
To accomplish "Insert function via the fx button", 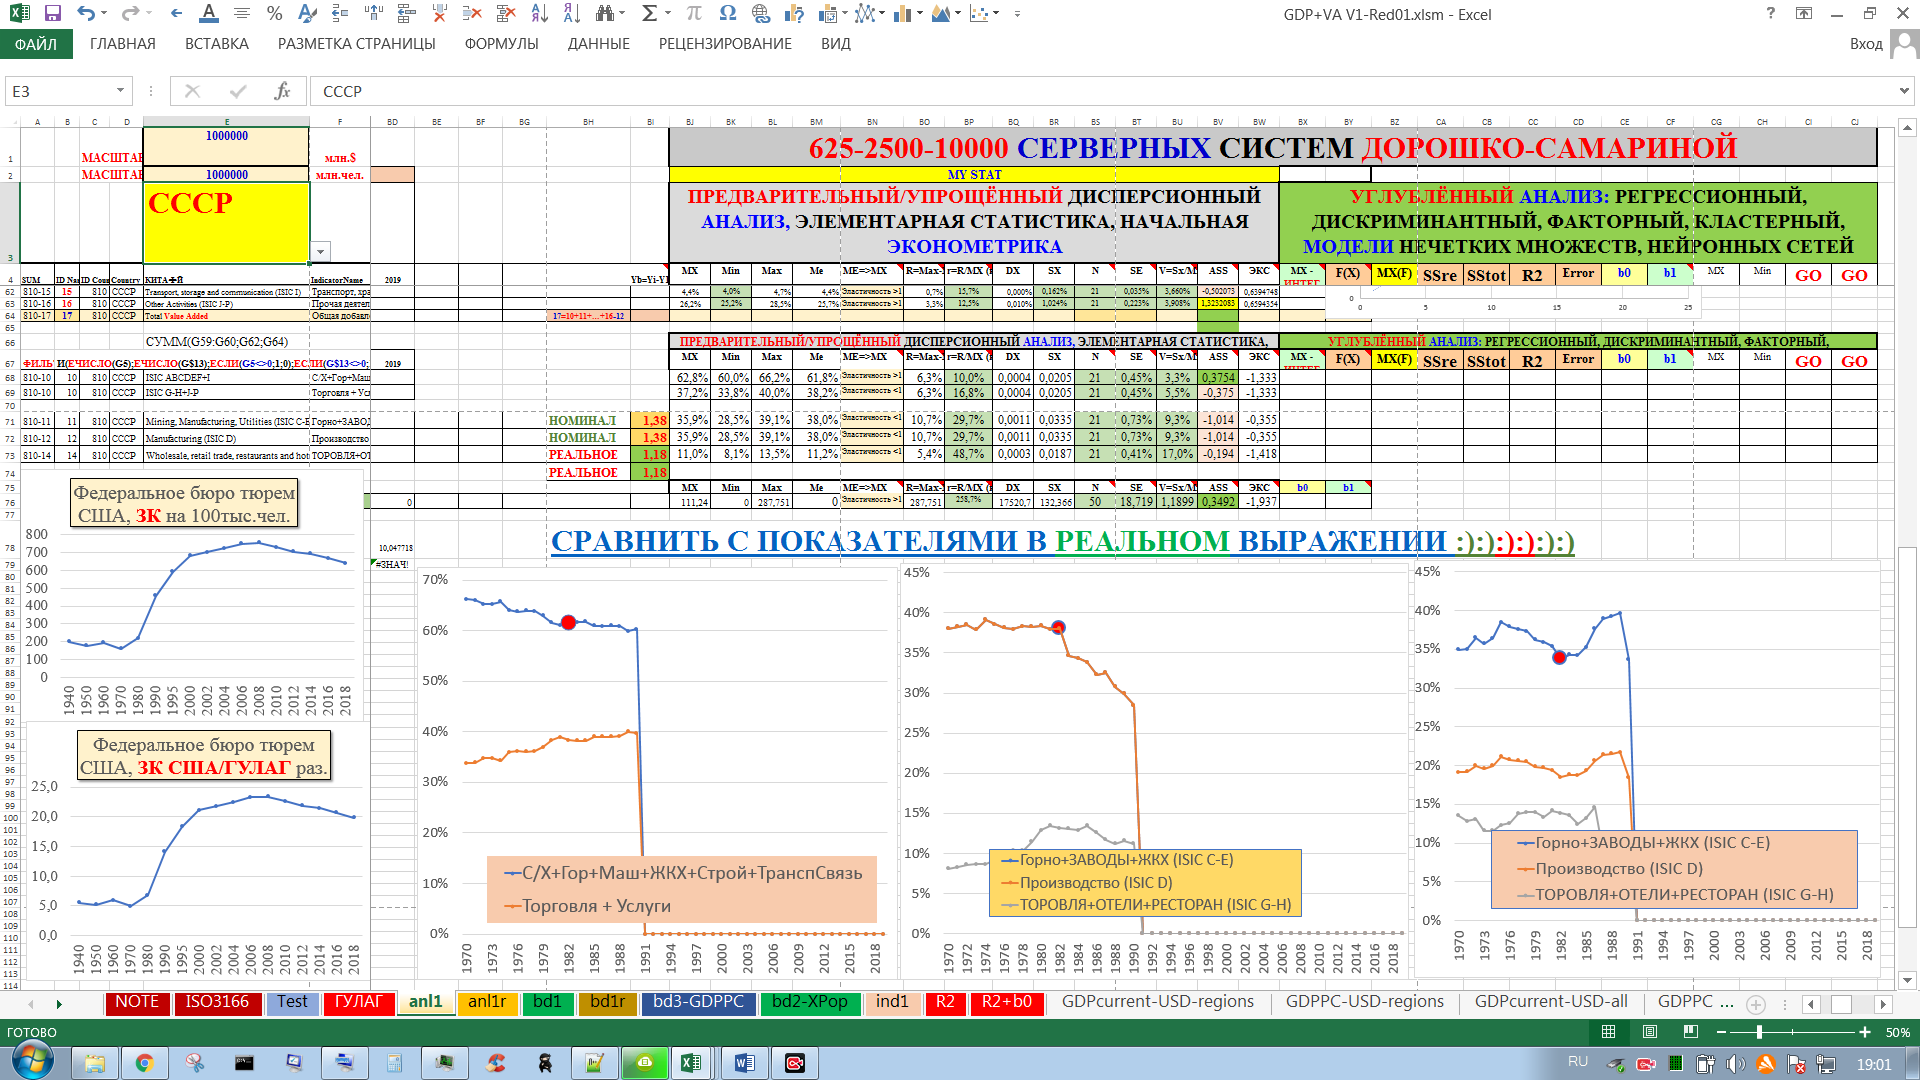I will pyautogui.click(x=282, y=91).
